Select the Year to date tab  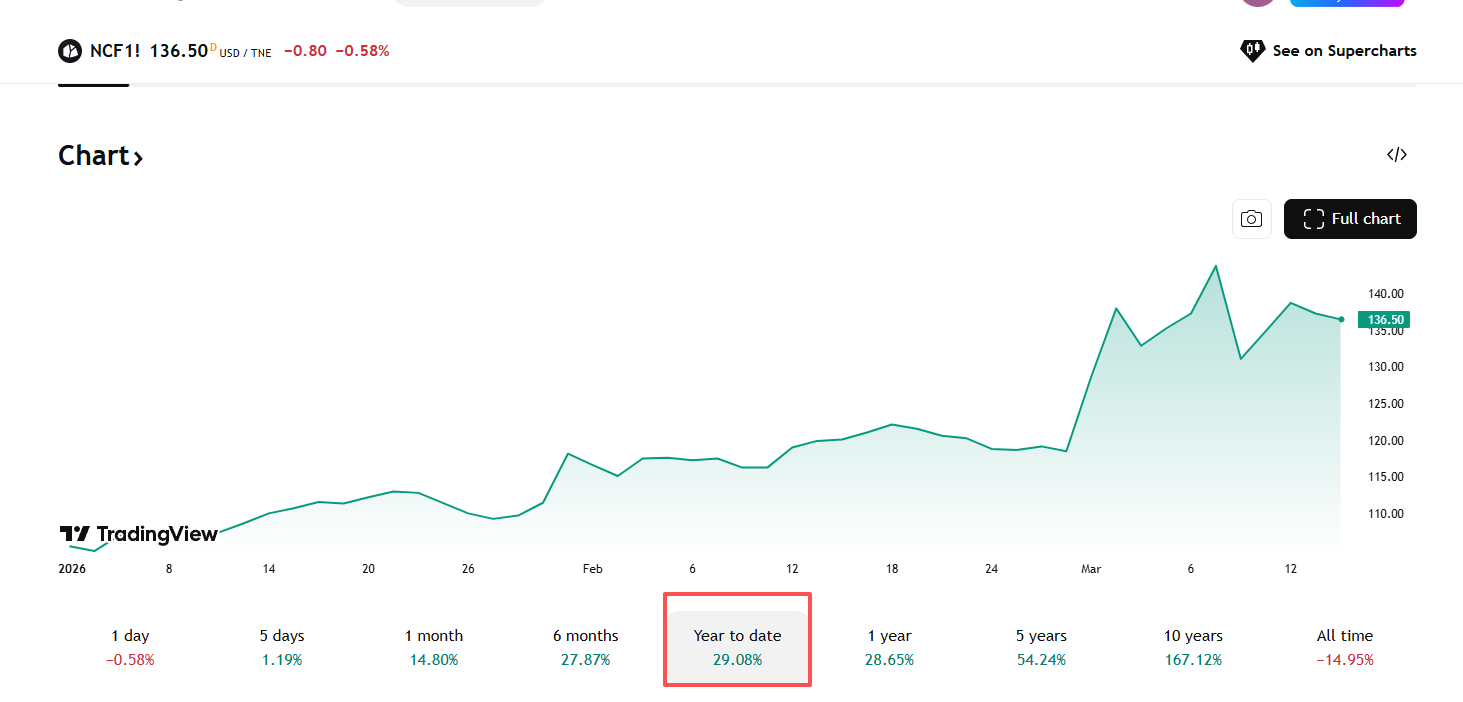[x=738, y=647]
